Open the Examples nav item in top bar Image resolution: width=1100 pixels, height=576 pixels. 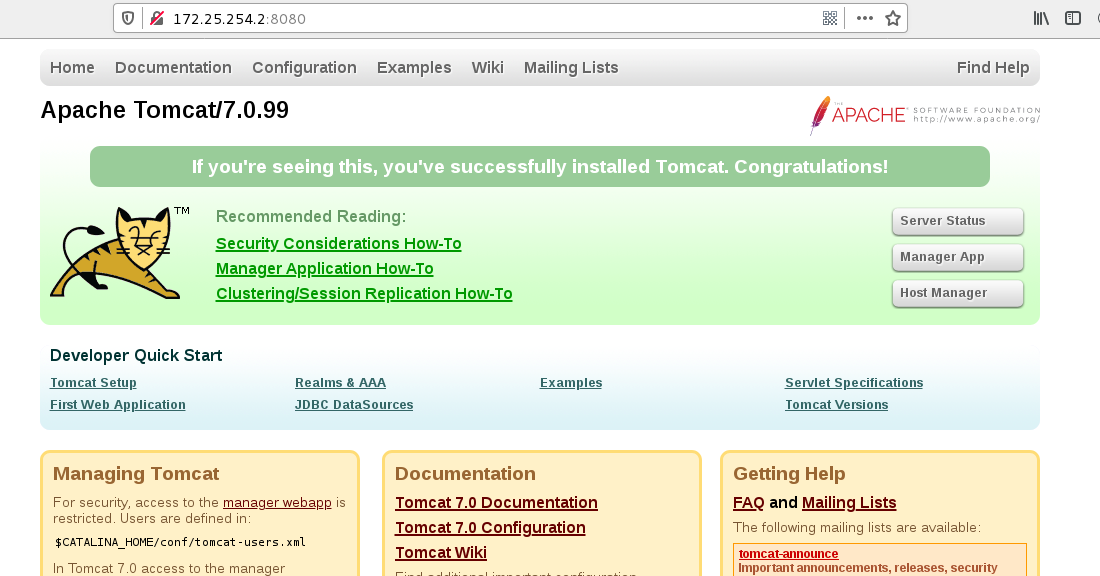(x=414, y=67)
